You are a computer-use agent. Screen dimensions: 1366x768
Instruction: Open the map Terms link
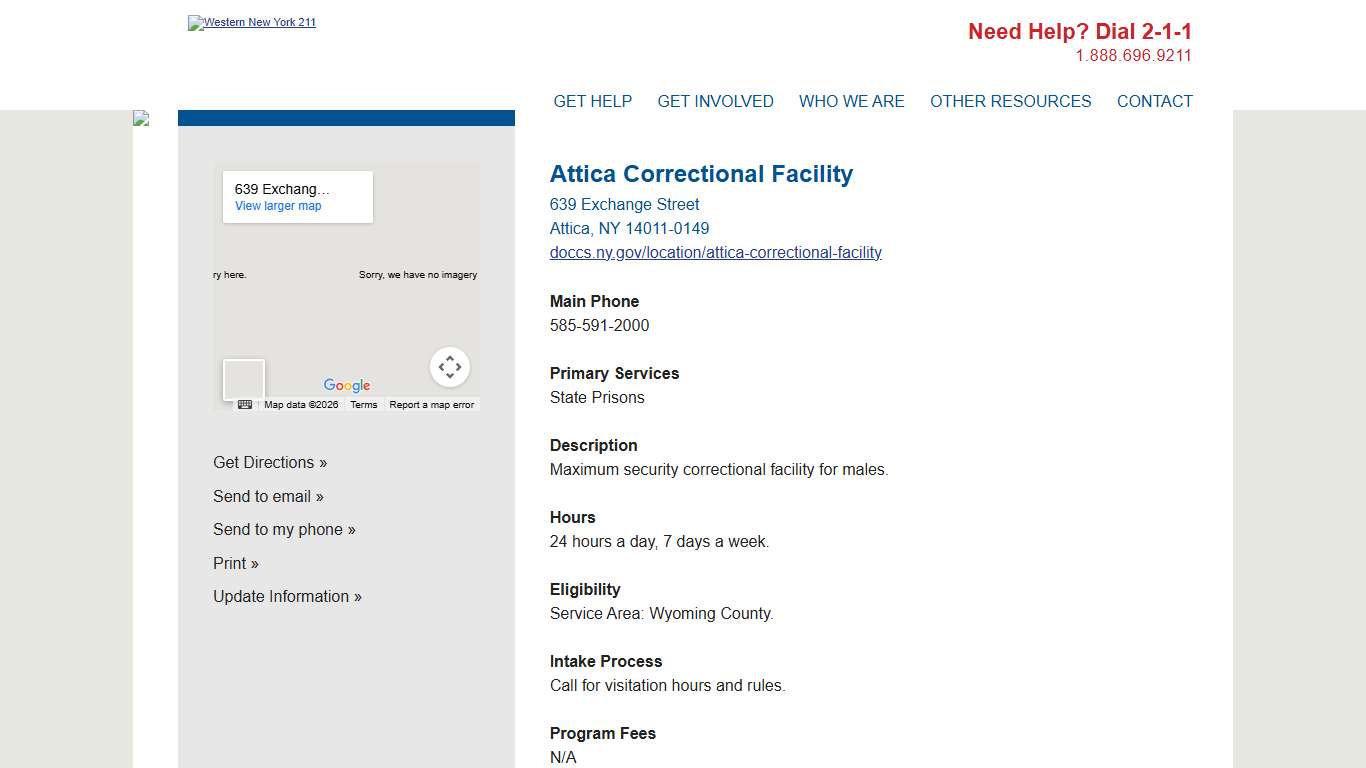pos(364,405)
